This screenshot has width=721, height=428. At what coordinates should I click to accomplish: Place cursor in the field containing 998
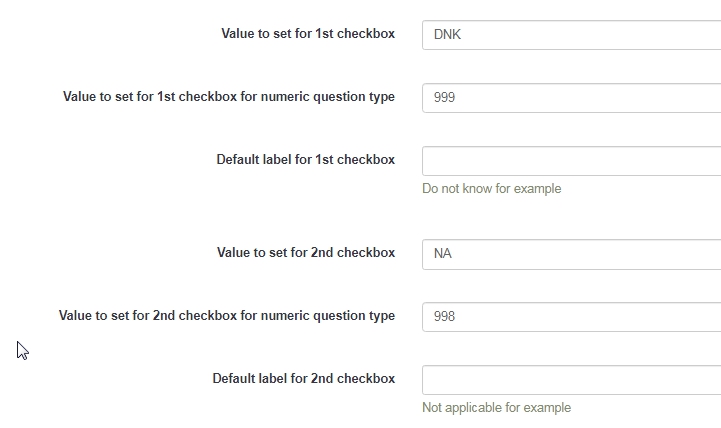pyautogui.click(x=571, y=317)
